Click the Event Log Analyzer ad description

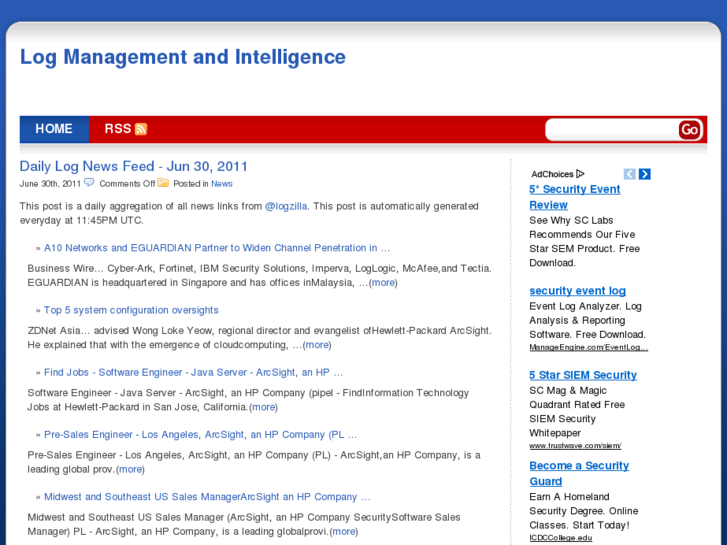coord(587,320)
